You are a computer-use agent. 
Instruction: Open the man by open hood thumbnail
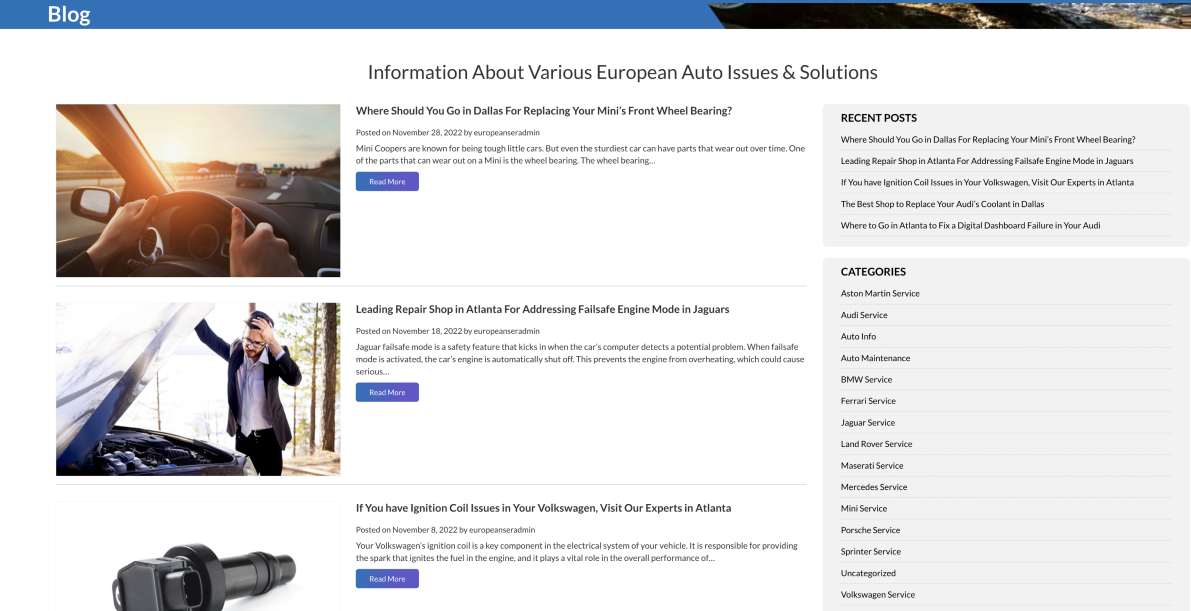(198, 389)
